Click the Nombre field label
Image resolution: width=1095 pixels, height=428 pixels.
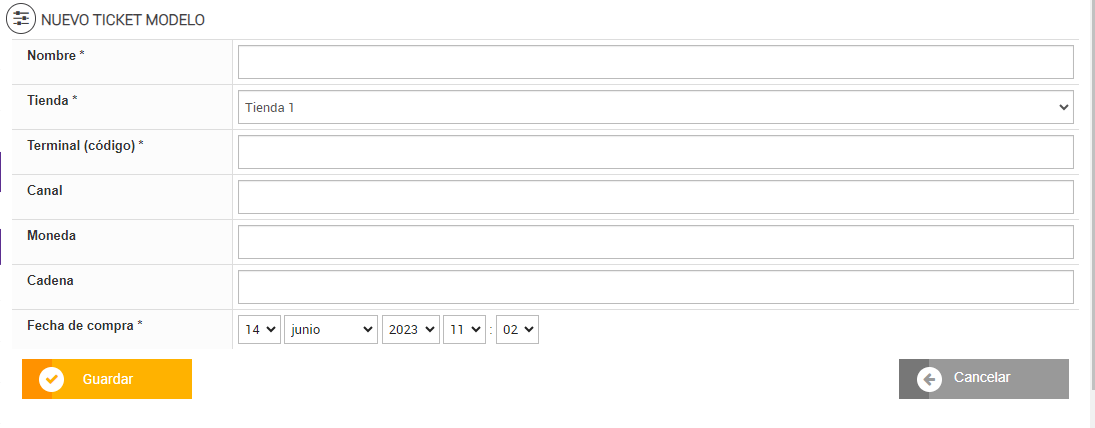click(53, 55)
